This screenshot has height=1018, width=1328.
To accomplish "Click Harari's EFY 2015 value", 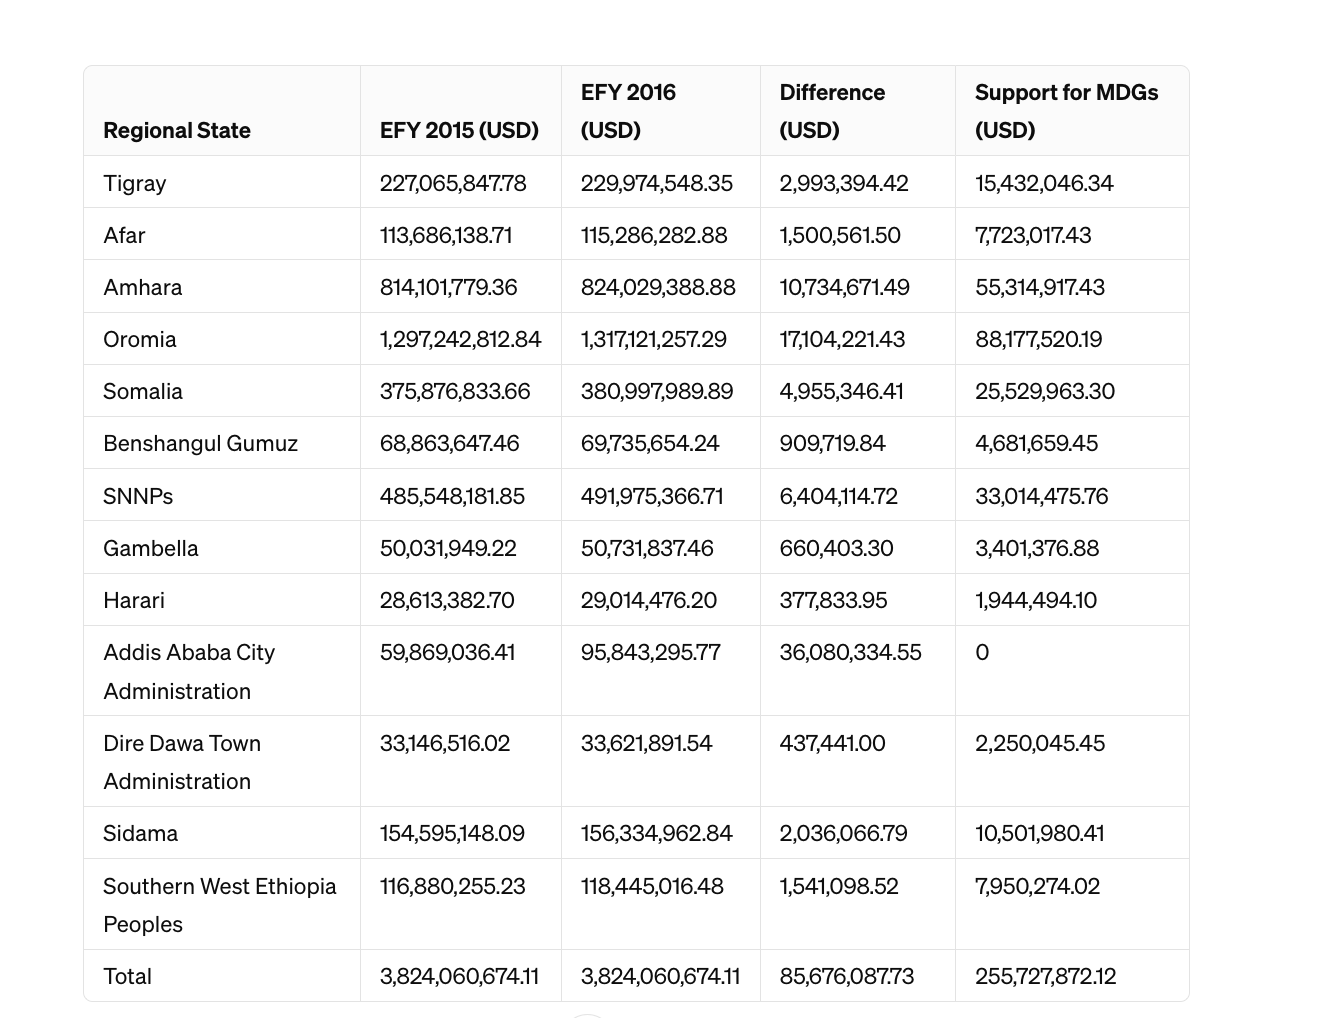I will [x=447, y=600].
